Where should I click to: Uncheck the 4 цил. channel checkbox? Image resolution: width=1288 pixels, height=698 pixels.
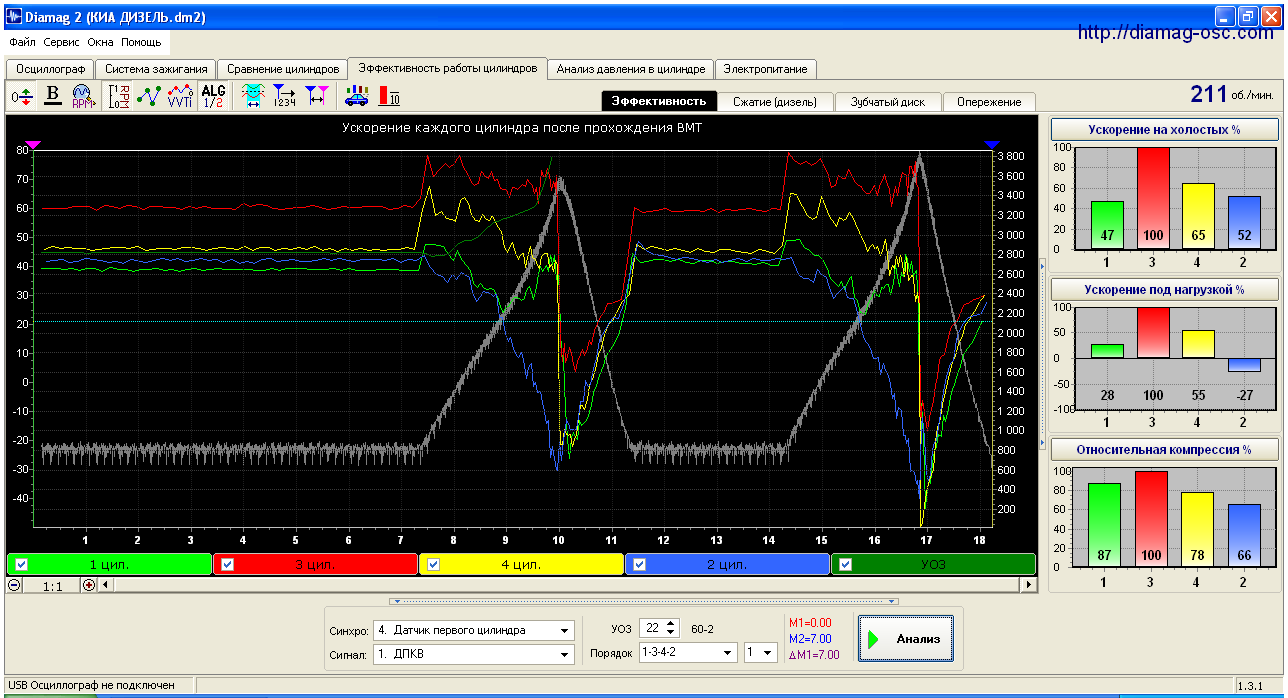point(433,564)
